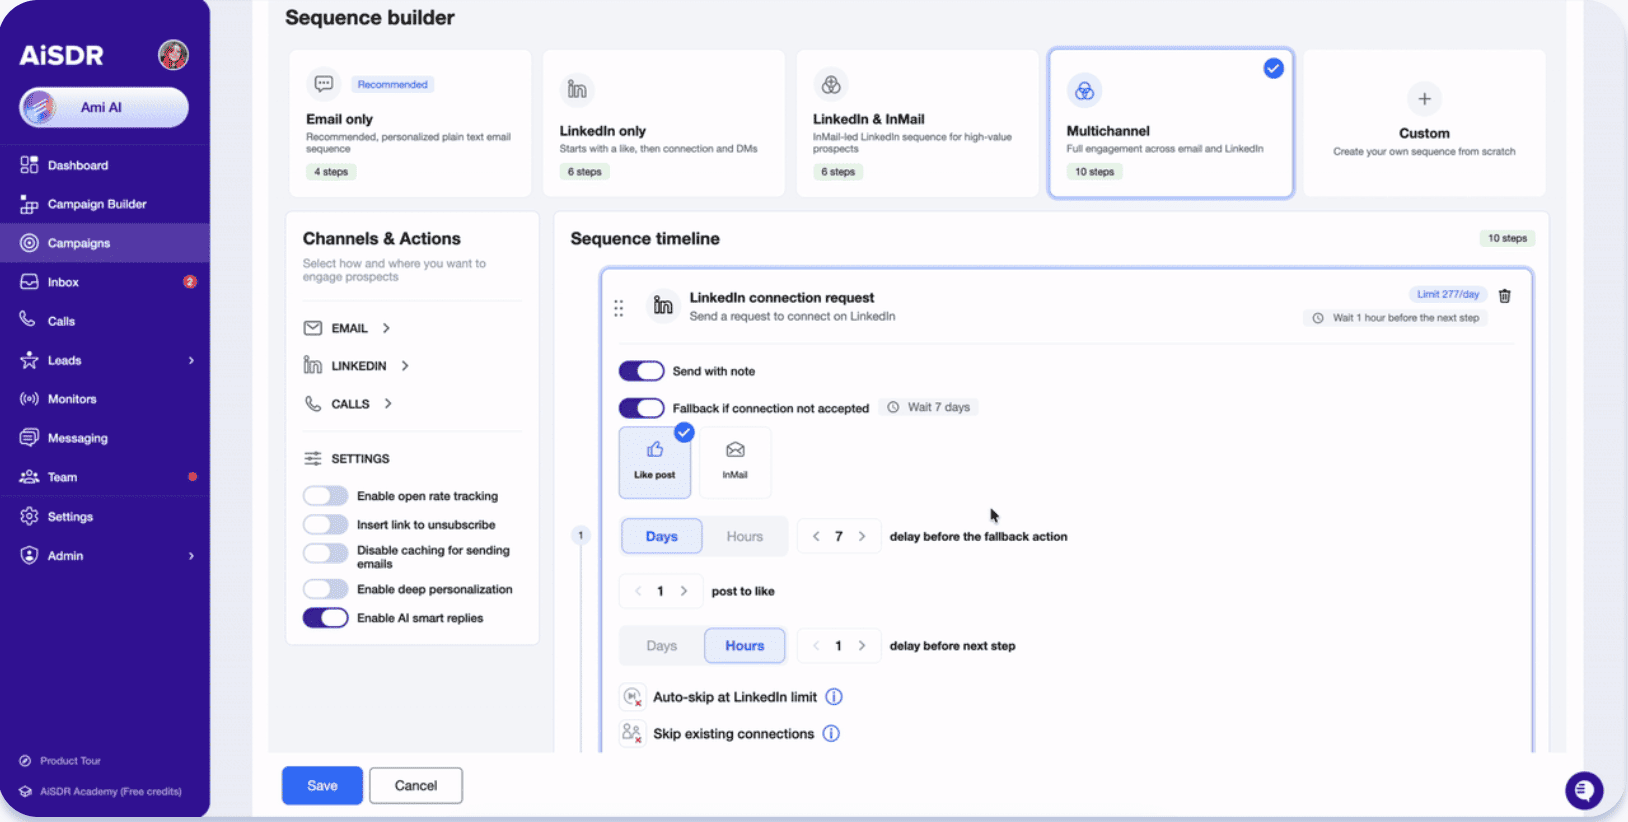Increase the number of posts to like
The height and width of the screenshot is (822, 1628).
684,591
